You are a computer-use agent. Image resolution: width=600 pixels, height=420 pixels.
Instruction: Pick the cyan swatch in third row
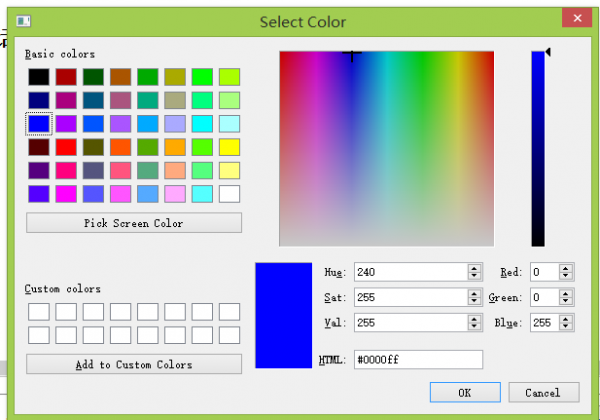pos(202,124)
